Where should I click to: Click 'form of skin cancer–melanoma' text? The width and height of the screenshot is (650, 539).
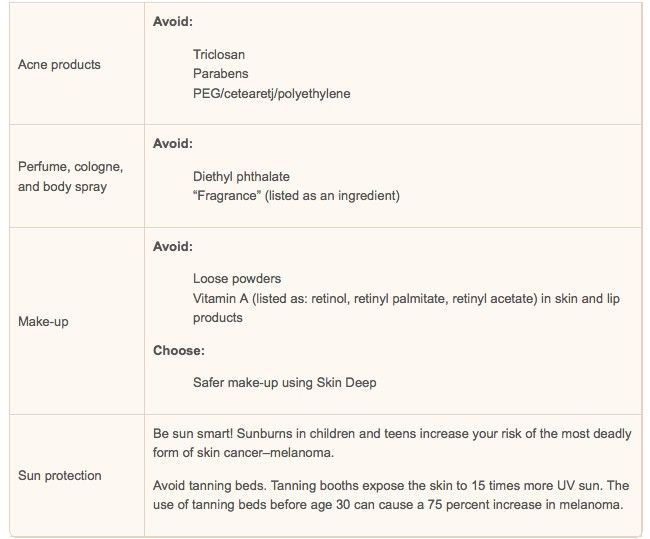(x=243, y=452)
